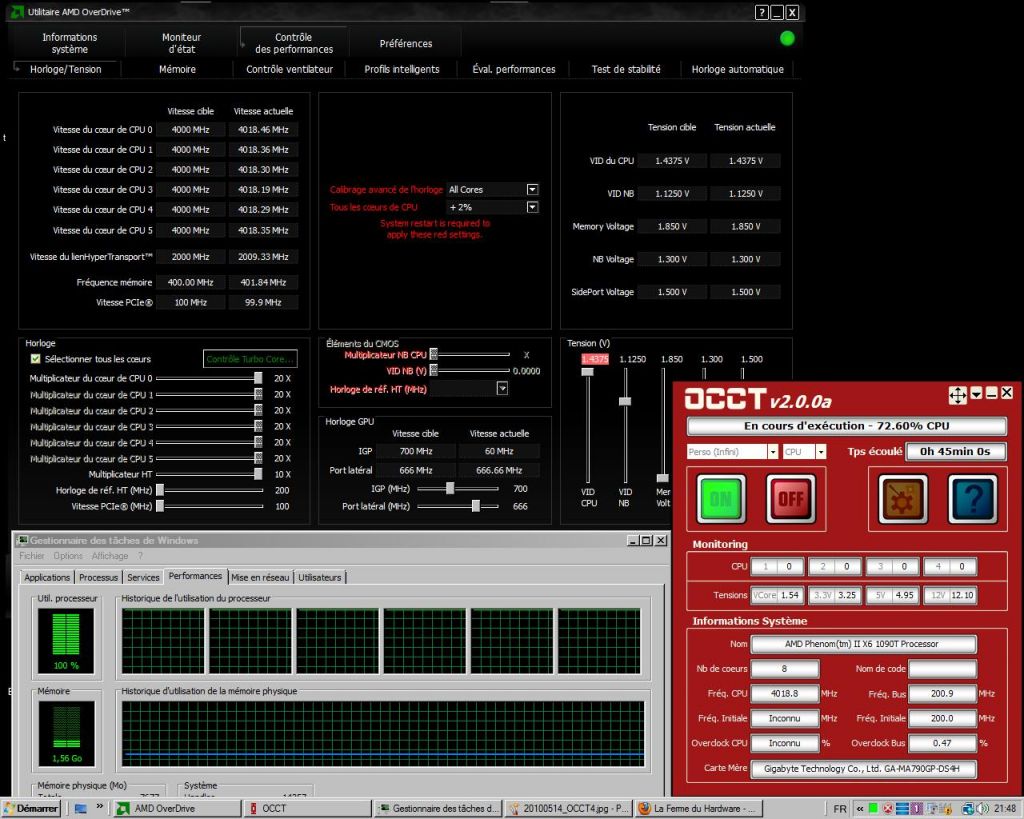This screenshot has height=819, width=1024.
Task: Open Moniteur d'état tab
Action: pyautogui.click(x=182, y=43)
